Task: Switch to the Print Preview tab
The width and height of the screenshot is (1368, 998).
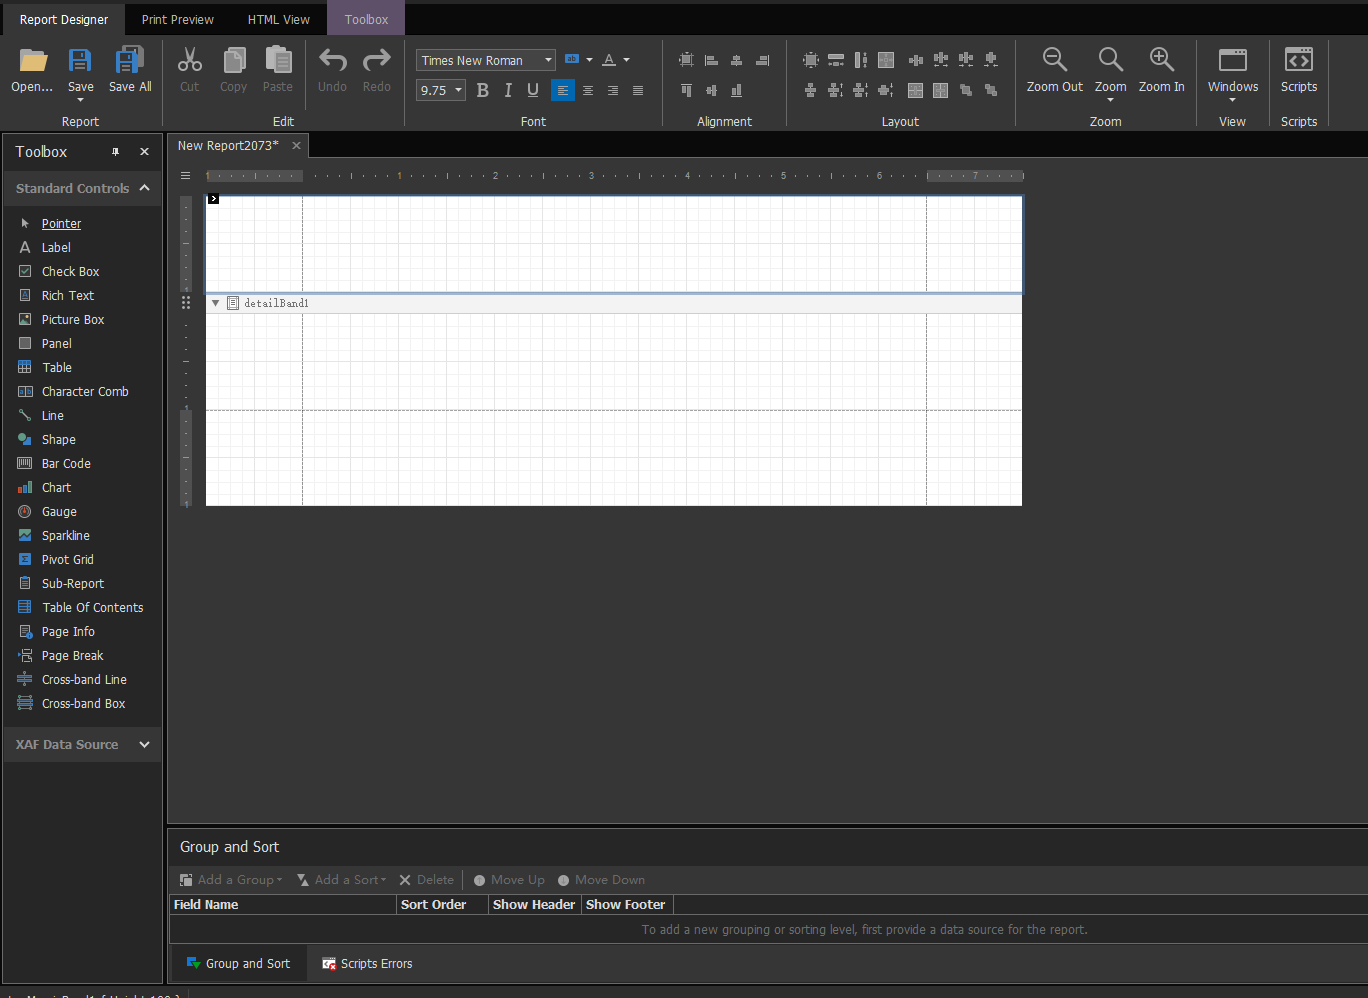Action: pos(178,19)
